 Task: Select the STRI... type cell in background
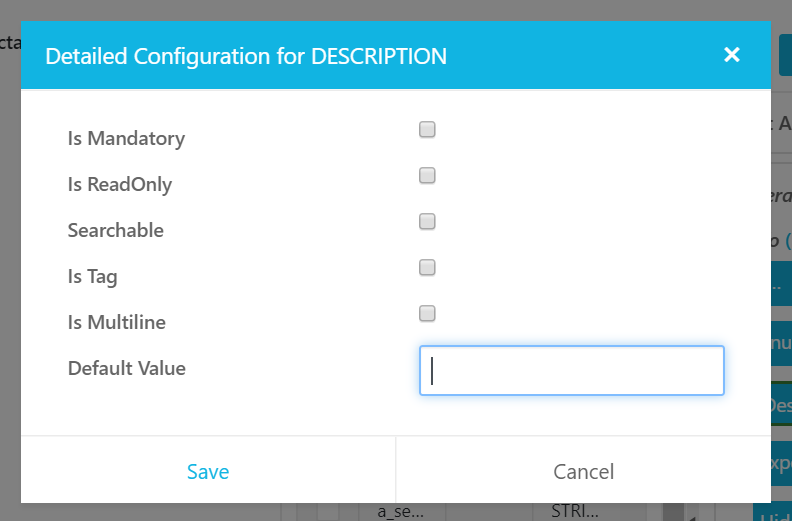point(575,512)
